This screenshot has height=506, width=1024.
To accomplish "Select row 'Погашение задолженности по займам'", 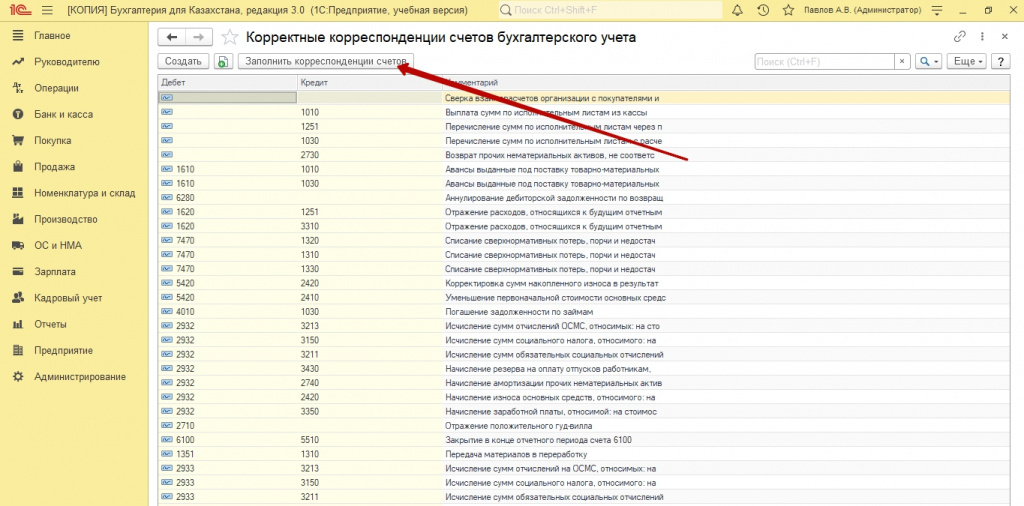I will click(x=584, y=312).
